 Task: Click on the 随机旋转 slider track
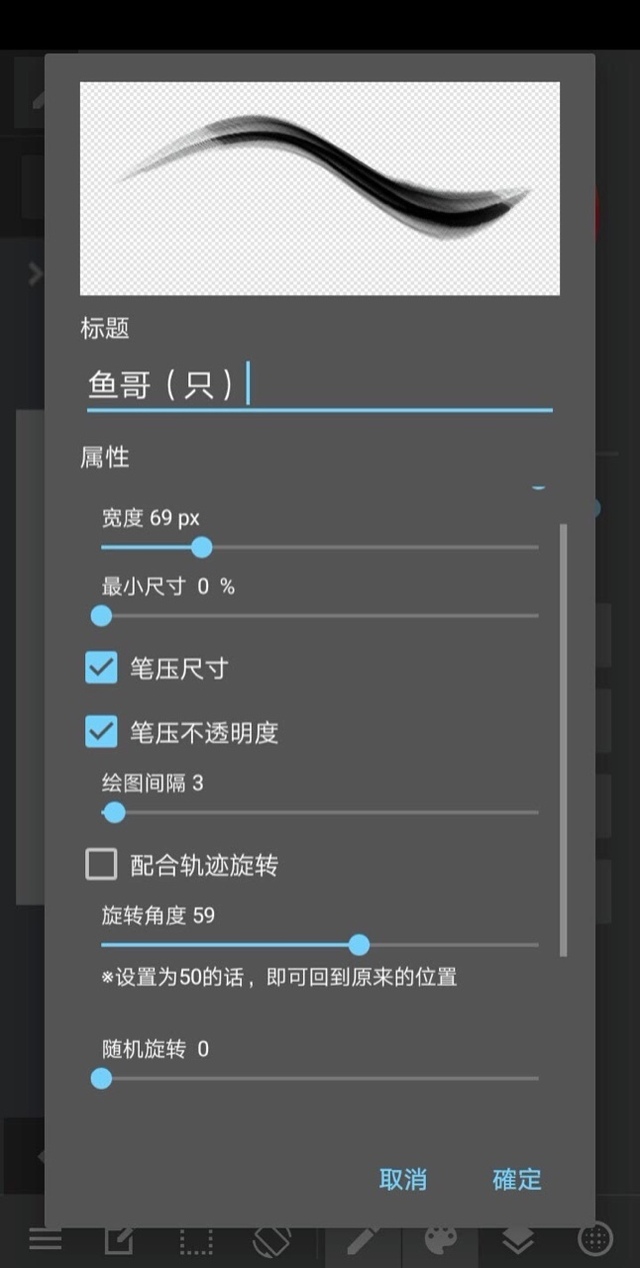coord(320,1078)
